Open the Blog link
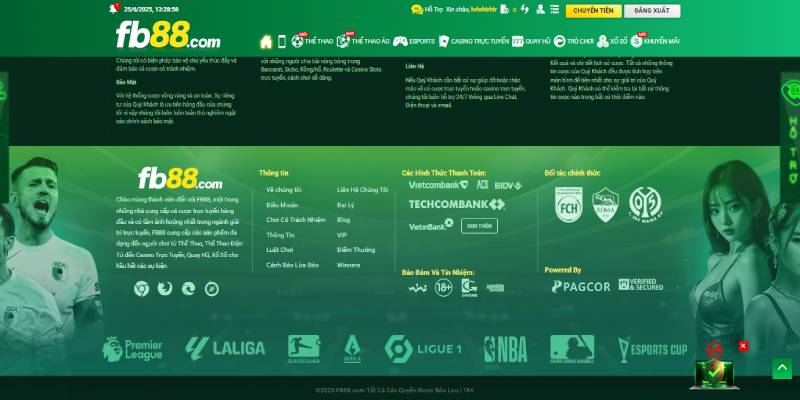Viewport: 800px width, 400px height. [x=343, y=220]
